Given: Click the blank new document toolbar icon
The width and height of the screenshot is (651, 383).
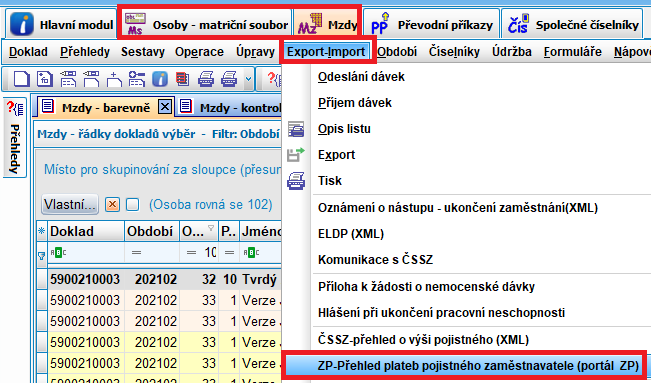Looking at the screenshot, I should pyautogui.click(x=22, y=79).
